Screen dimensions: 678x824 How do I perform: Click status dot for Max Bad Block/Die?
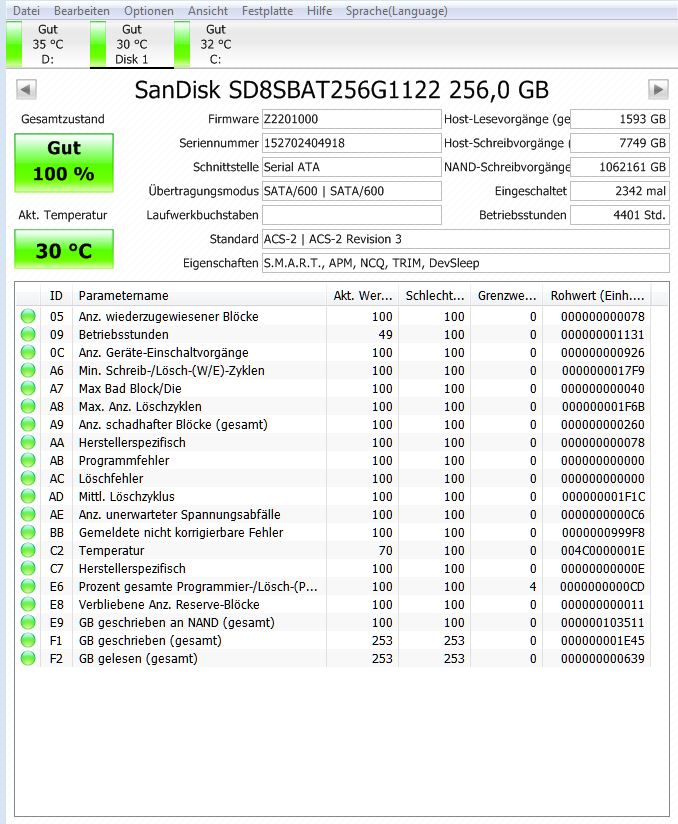pyautogui.click(x=28, y=388)
